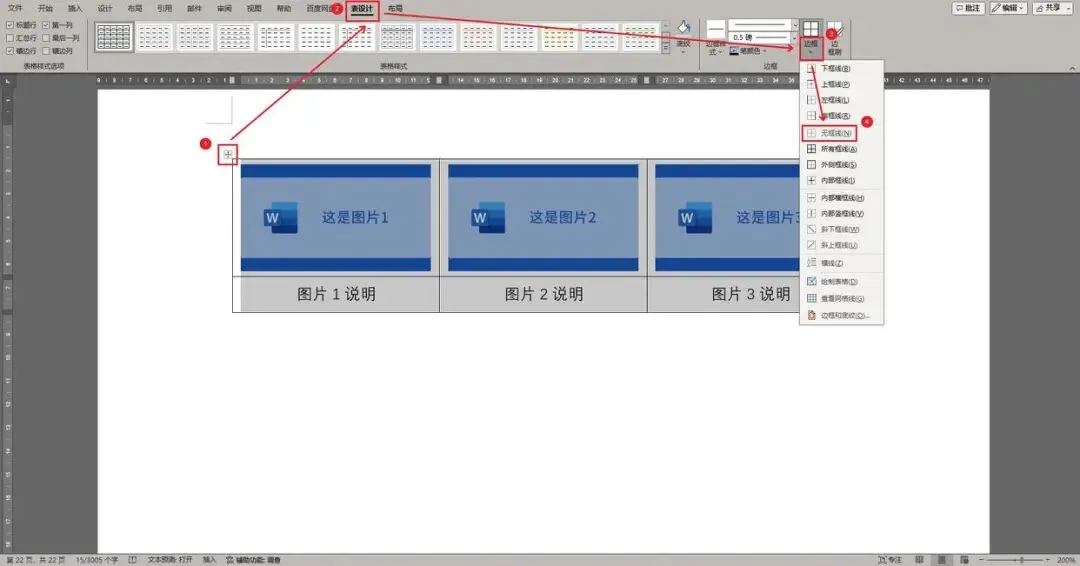The height and width of the screenshot is (566, 1080).
Task: Click the 横线 horizontal line icon
Action: tap(811, 263)
